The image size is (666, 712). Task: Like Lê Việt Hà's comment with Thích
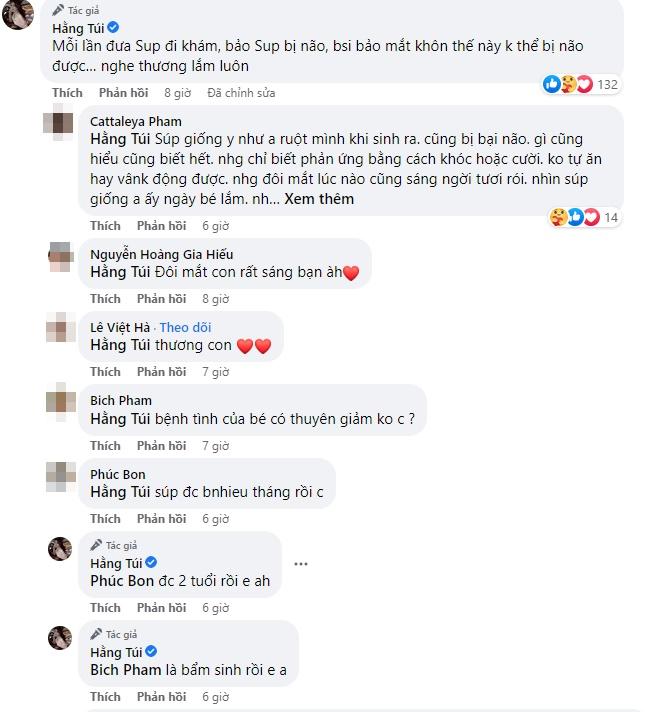coord(105,372)
